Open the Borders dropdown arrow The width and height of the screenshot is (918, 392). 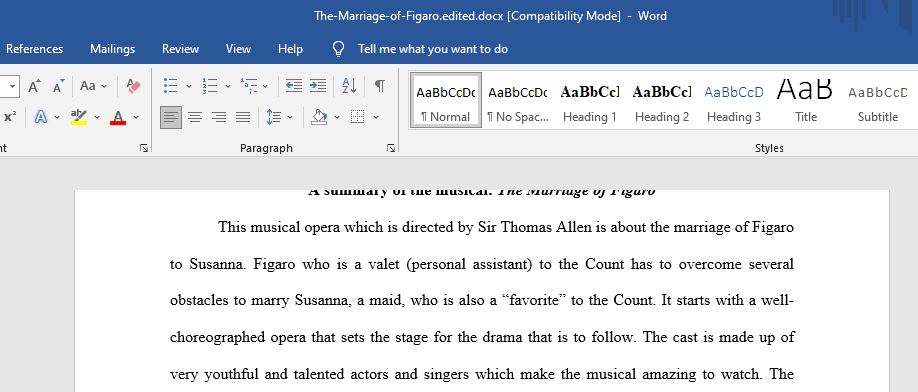pos(376,118)
